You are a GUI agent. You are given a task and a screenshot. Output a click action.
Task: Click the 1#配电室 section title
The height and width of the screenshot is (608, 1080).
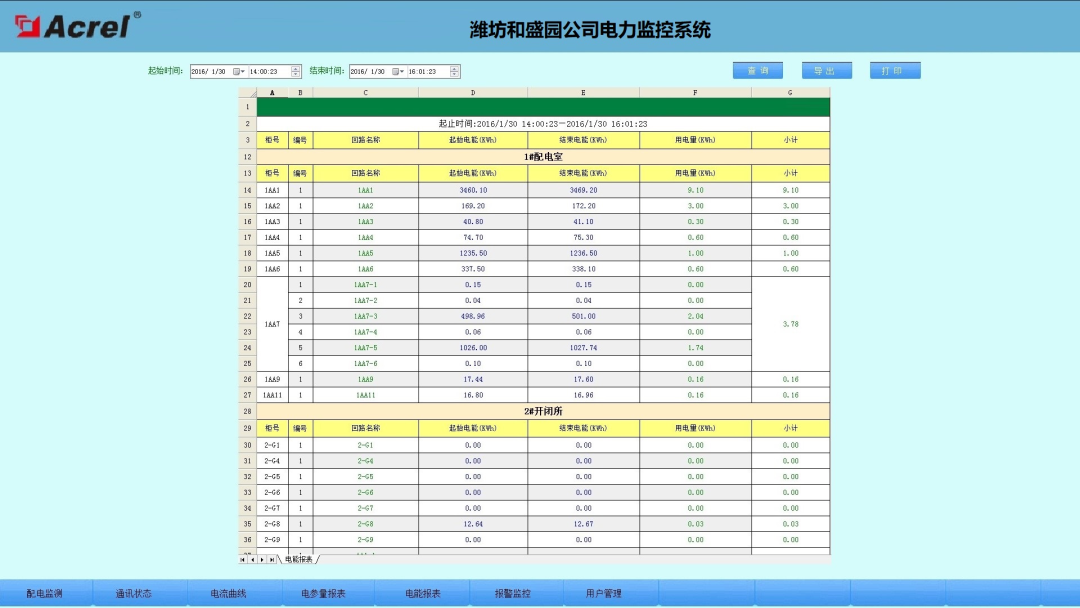(543, 157)
